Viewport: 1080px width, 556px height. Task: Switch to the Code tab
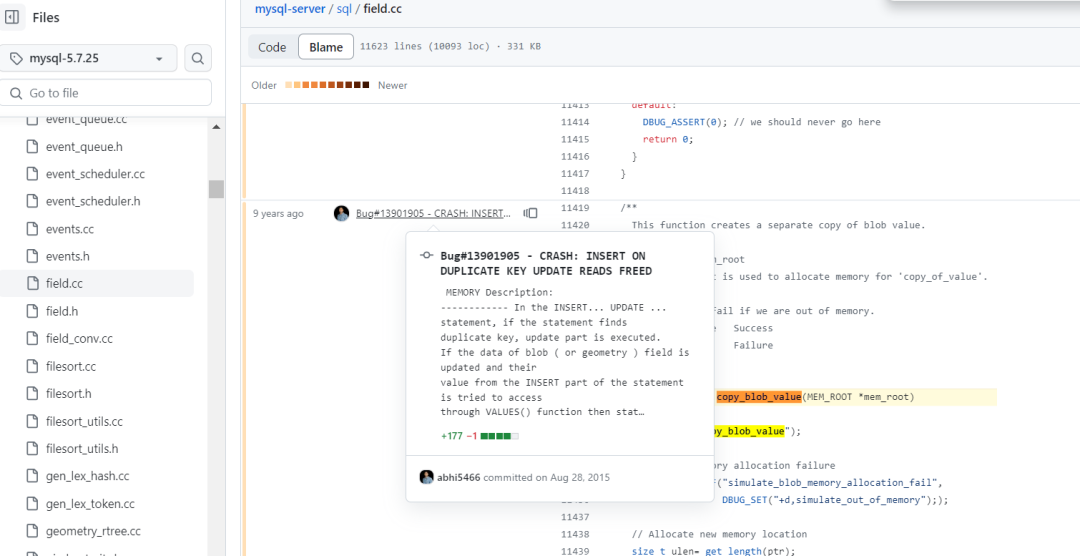272,47
